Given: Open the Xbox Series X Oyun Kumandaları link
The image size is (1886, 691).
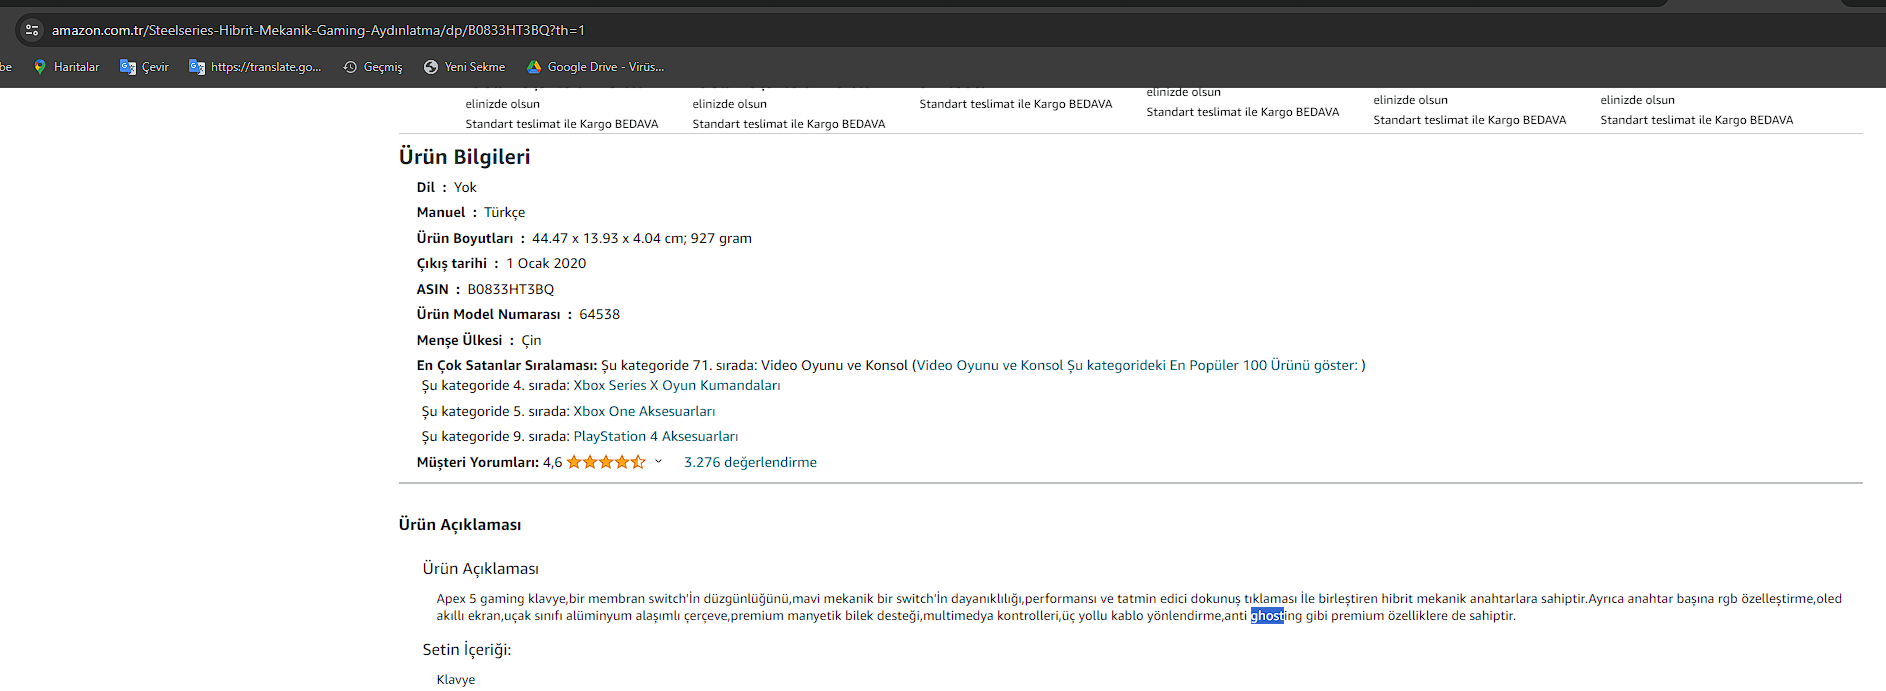Looking at the screenshot, I should pos(676,385).
